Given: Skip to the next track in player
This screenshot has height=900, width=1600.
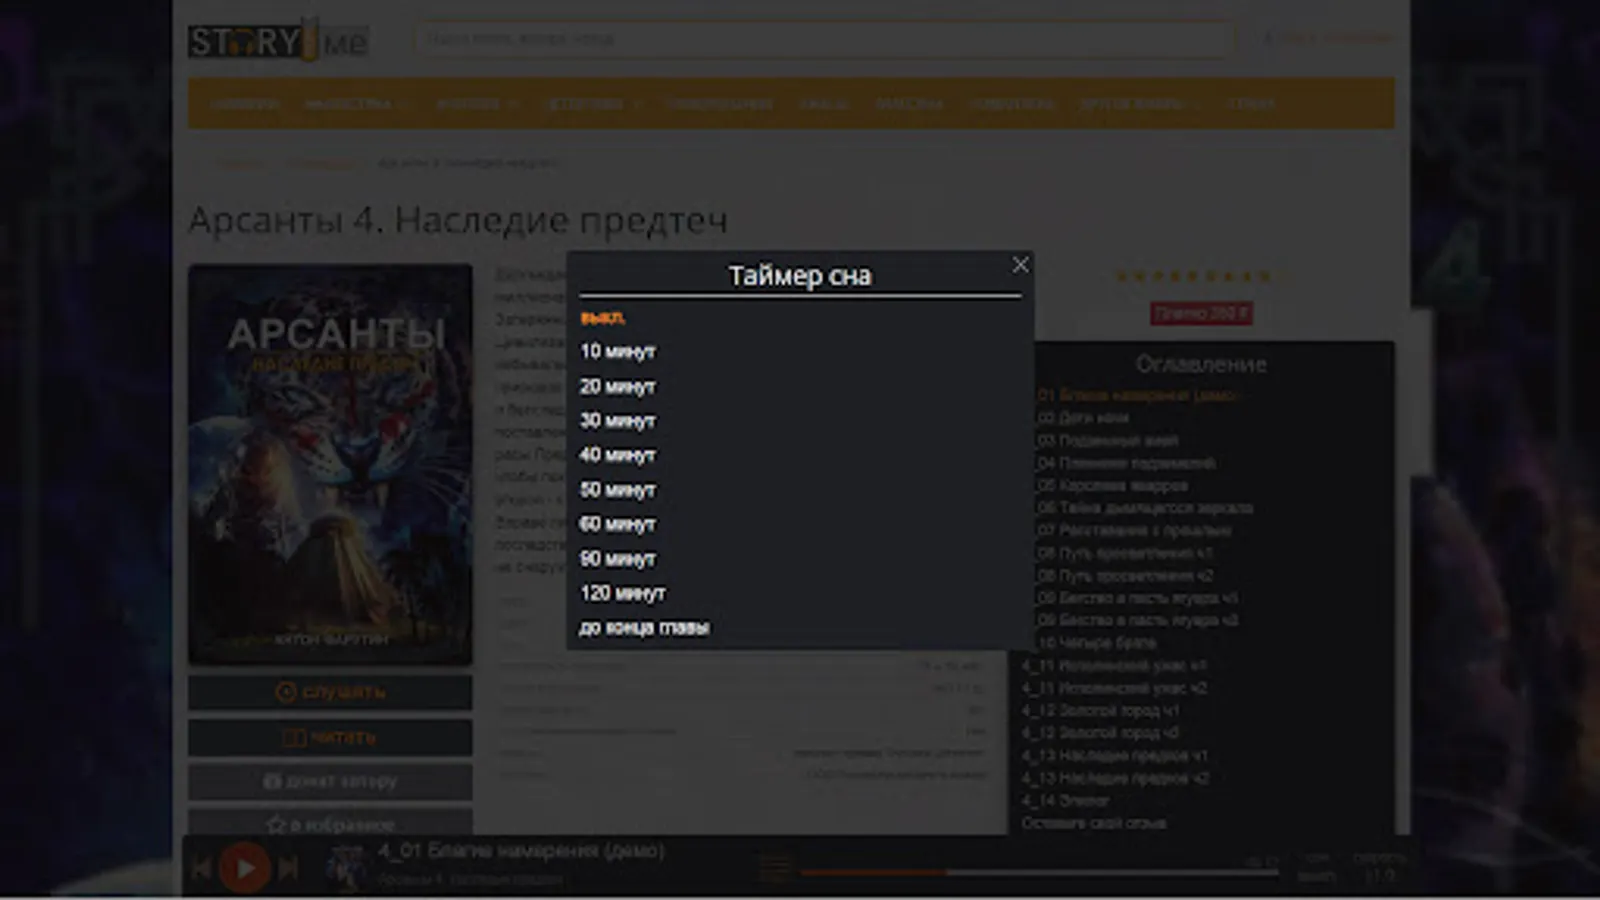Looking at the screenshot, I should (288, 868).
